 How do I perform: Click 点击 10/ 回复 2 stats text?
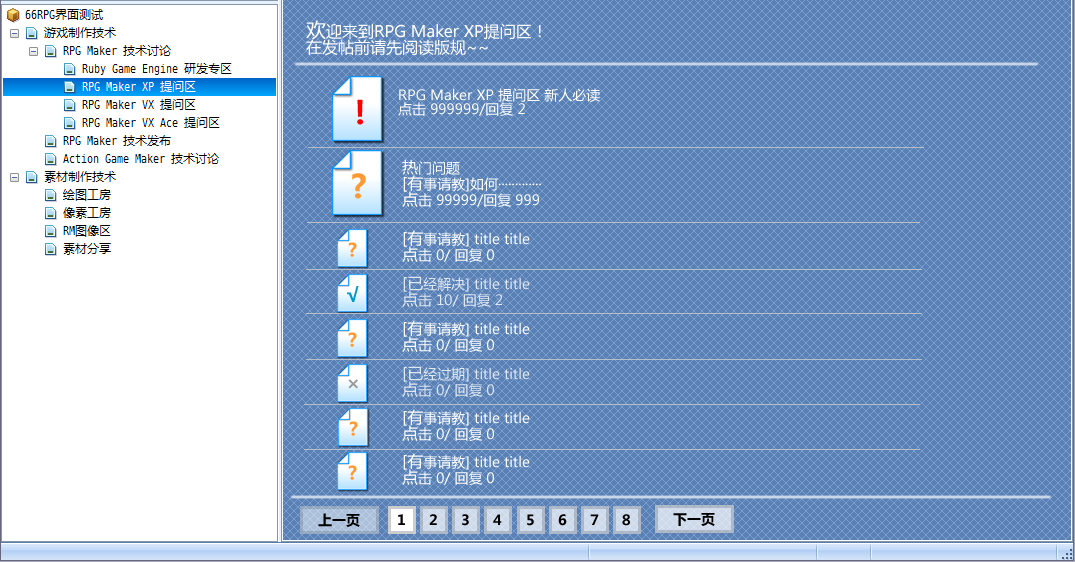[452, 300]
